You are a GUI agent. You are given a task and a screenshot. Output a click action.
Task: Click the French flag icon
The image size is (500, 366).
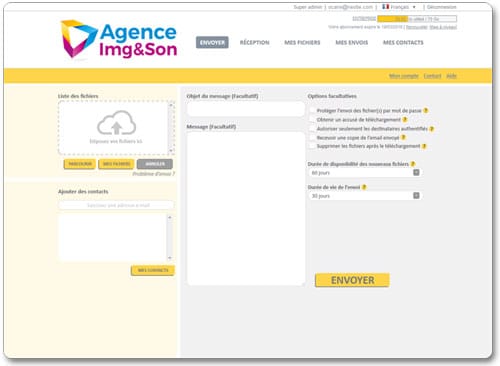click(x=386, y=7)
